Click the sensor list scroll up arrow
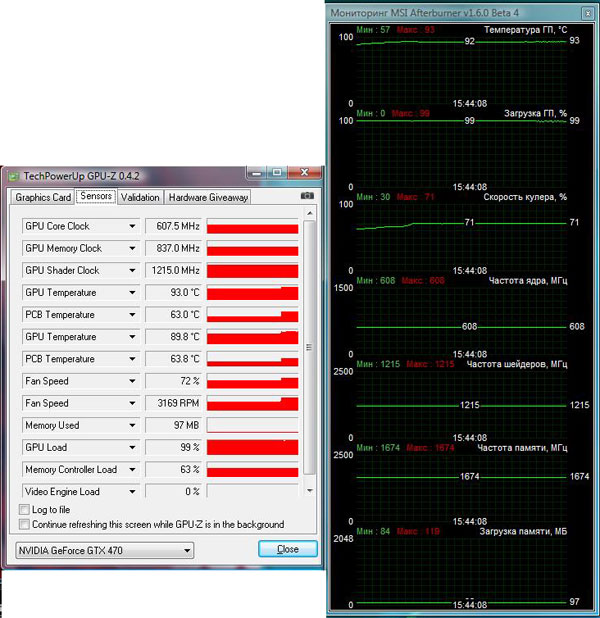This screenshot has width=600, height=618. pyautogui.click(x=310, y=214)
